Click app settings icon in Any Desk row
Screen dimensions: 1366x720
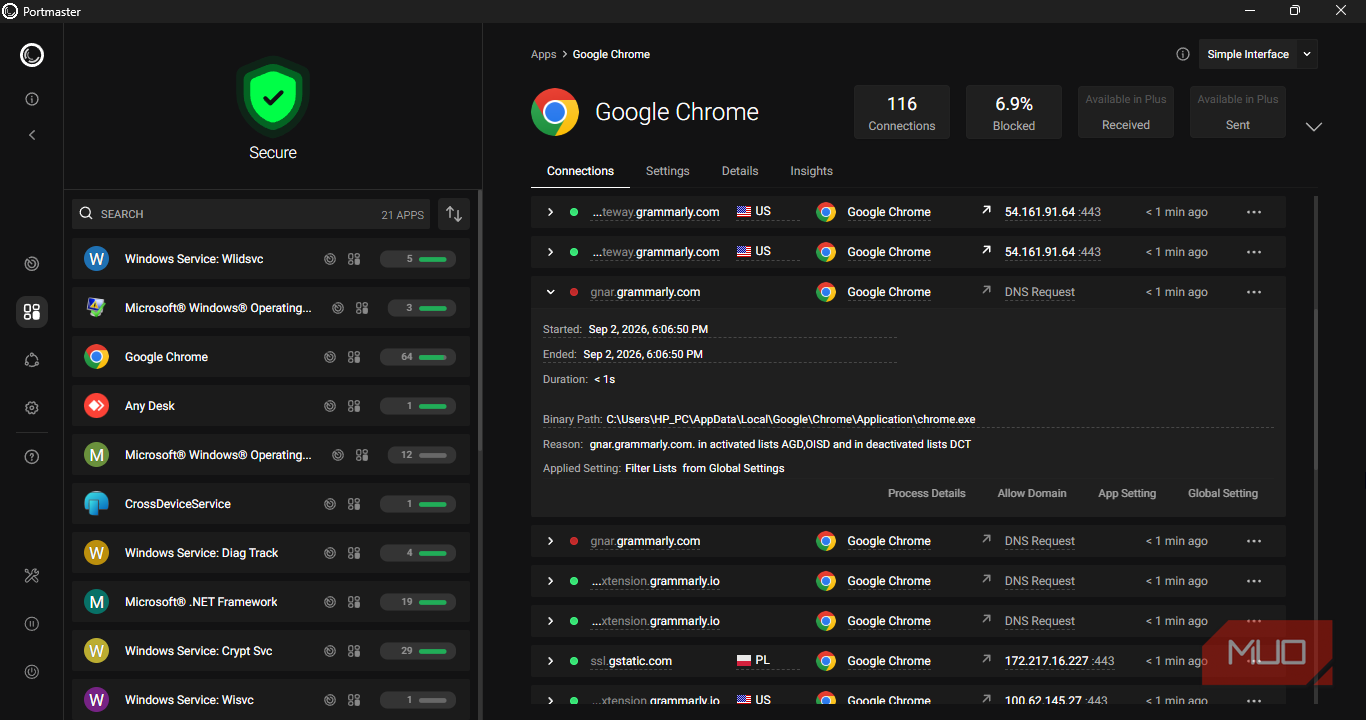coord(354,406)
